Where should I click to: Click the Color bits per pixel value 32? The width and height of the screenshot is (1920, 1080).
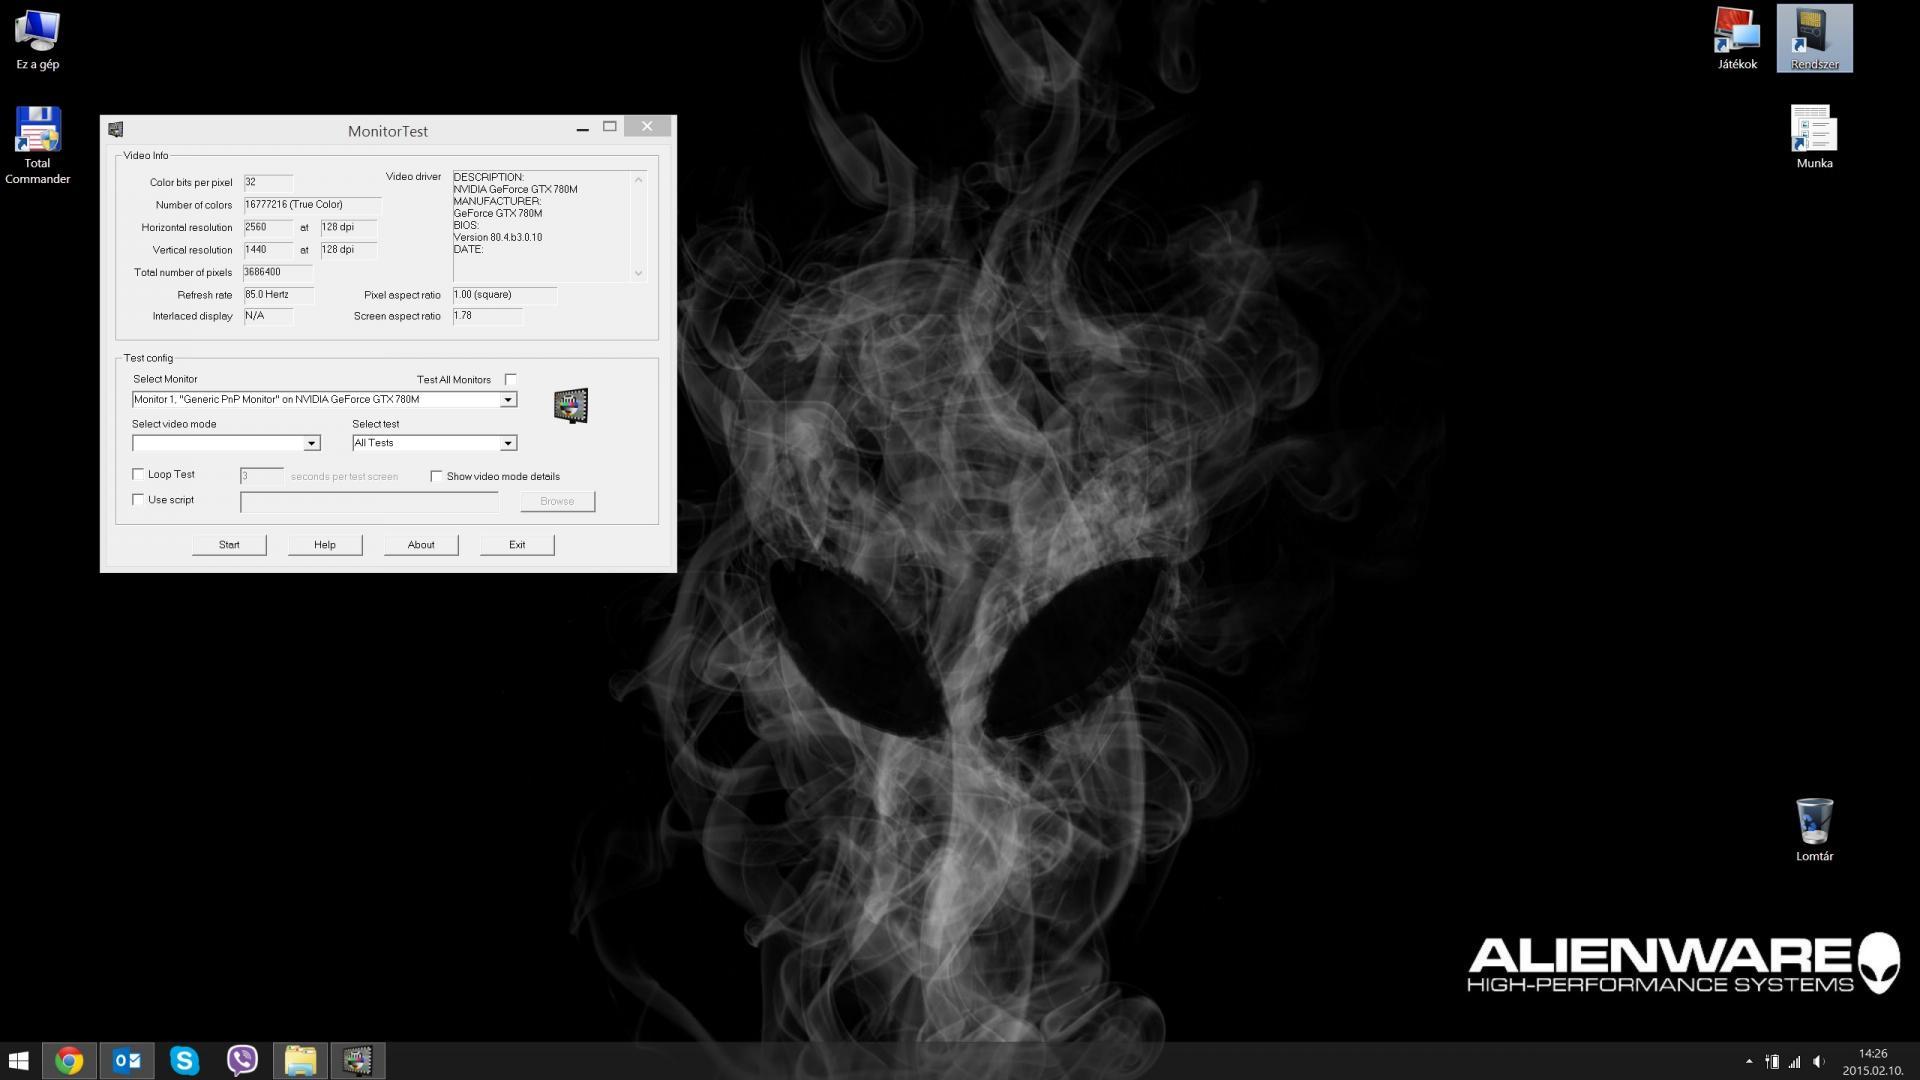tap(268, 182)
